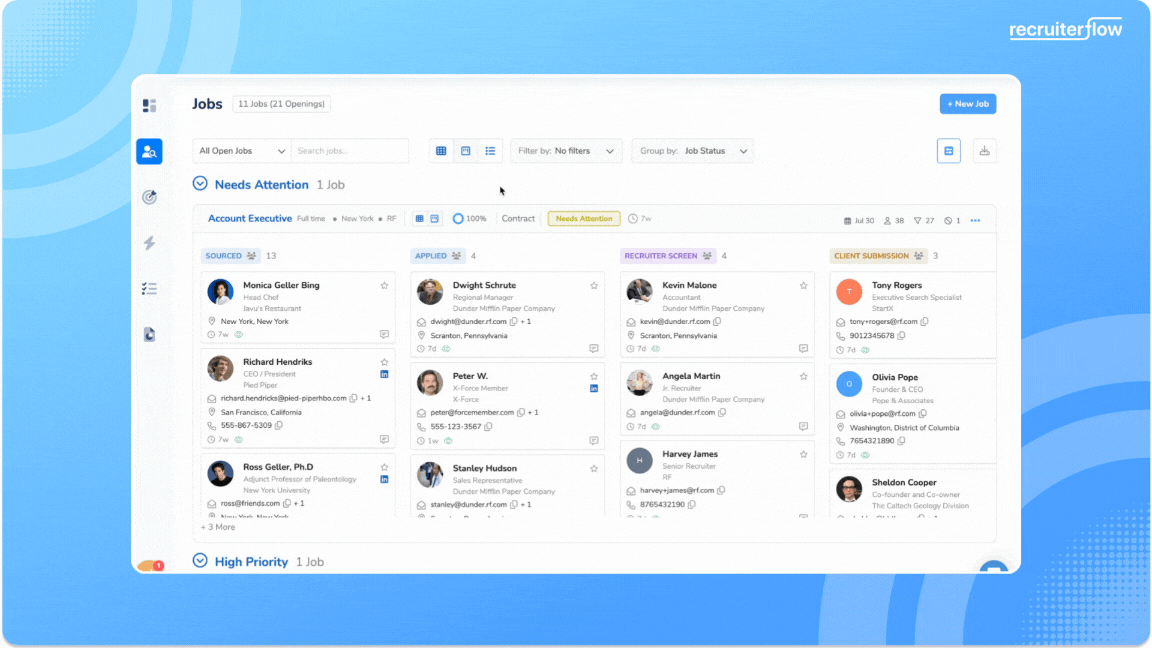Click the download export icon button

984,151
